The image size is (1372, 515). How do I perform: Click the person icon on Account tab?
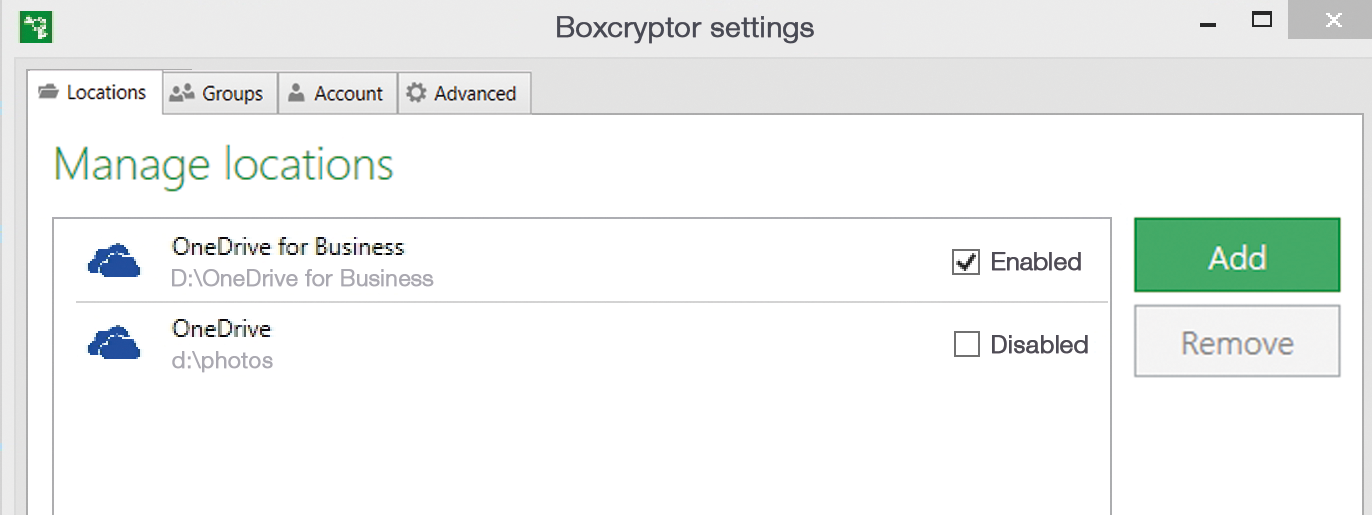[x=296, y=93]
